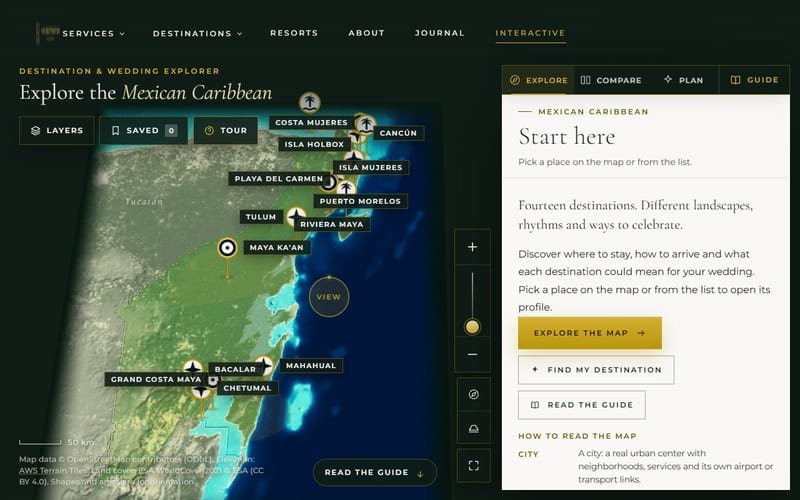Select the Bacalar map label
The width and height of the screenshot is (800, 500).
(235, 369)
